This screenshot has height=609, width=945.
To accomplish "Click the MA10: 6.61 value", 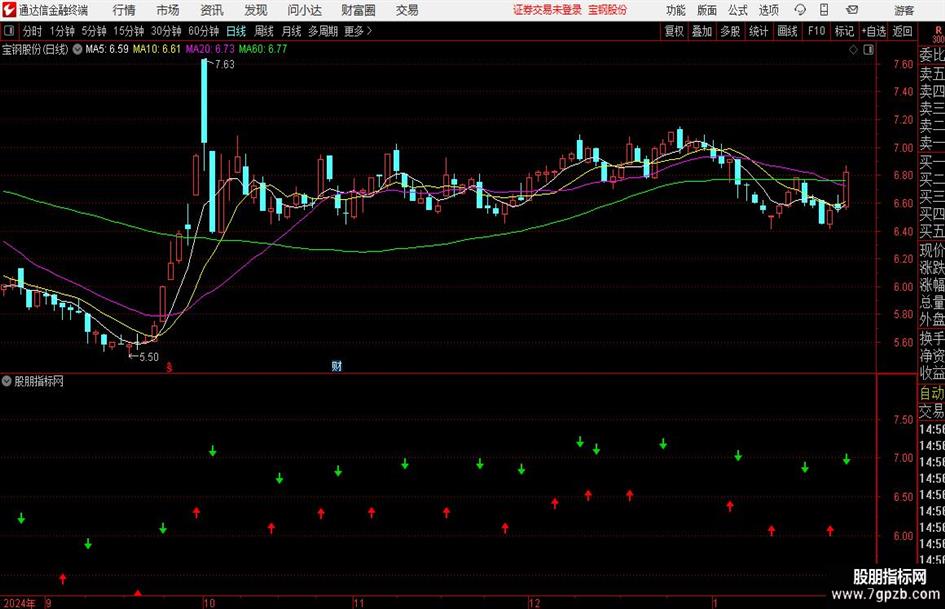I will [157, 49].
